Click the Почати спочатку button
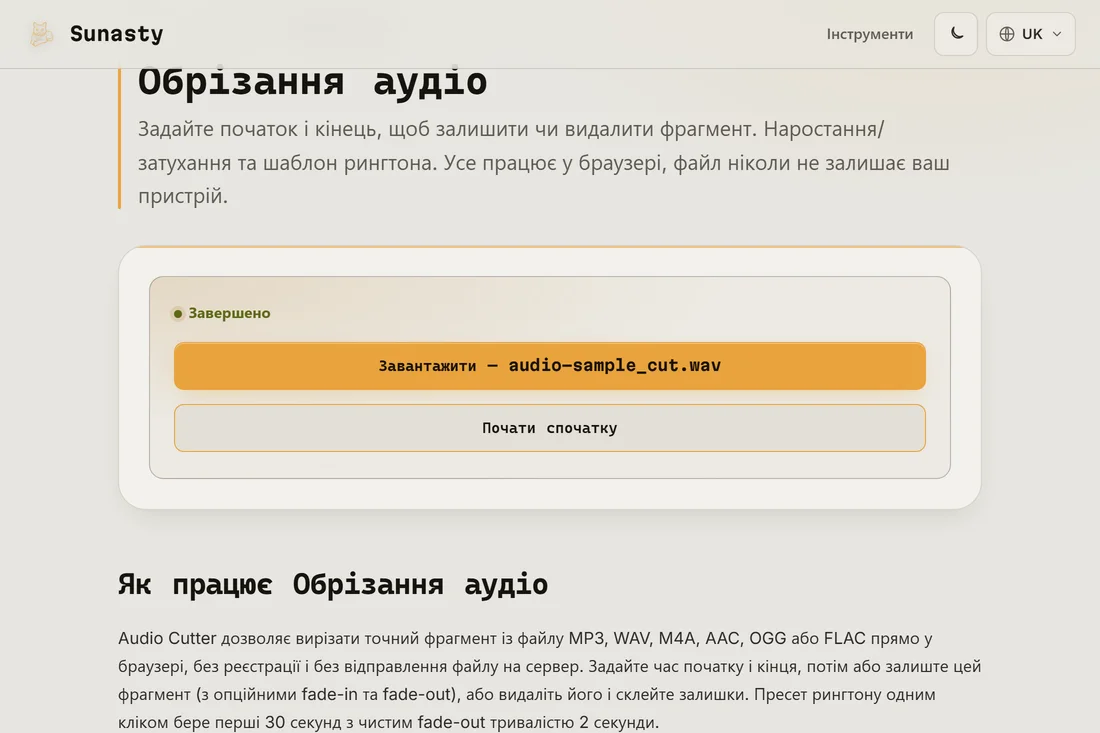Viewport: 1100px width, 733px height. click(549, 428)
